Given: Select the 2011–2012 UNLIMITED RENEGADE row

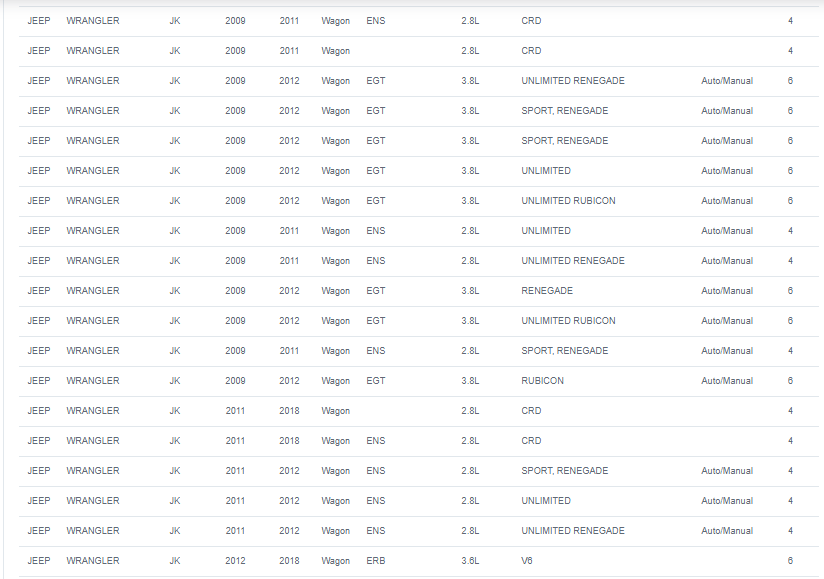Looking at the screenshot, I should click(418, 531).
